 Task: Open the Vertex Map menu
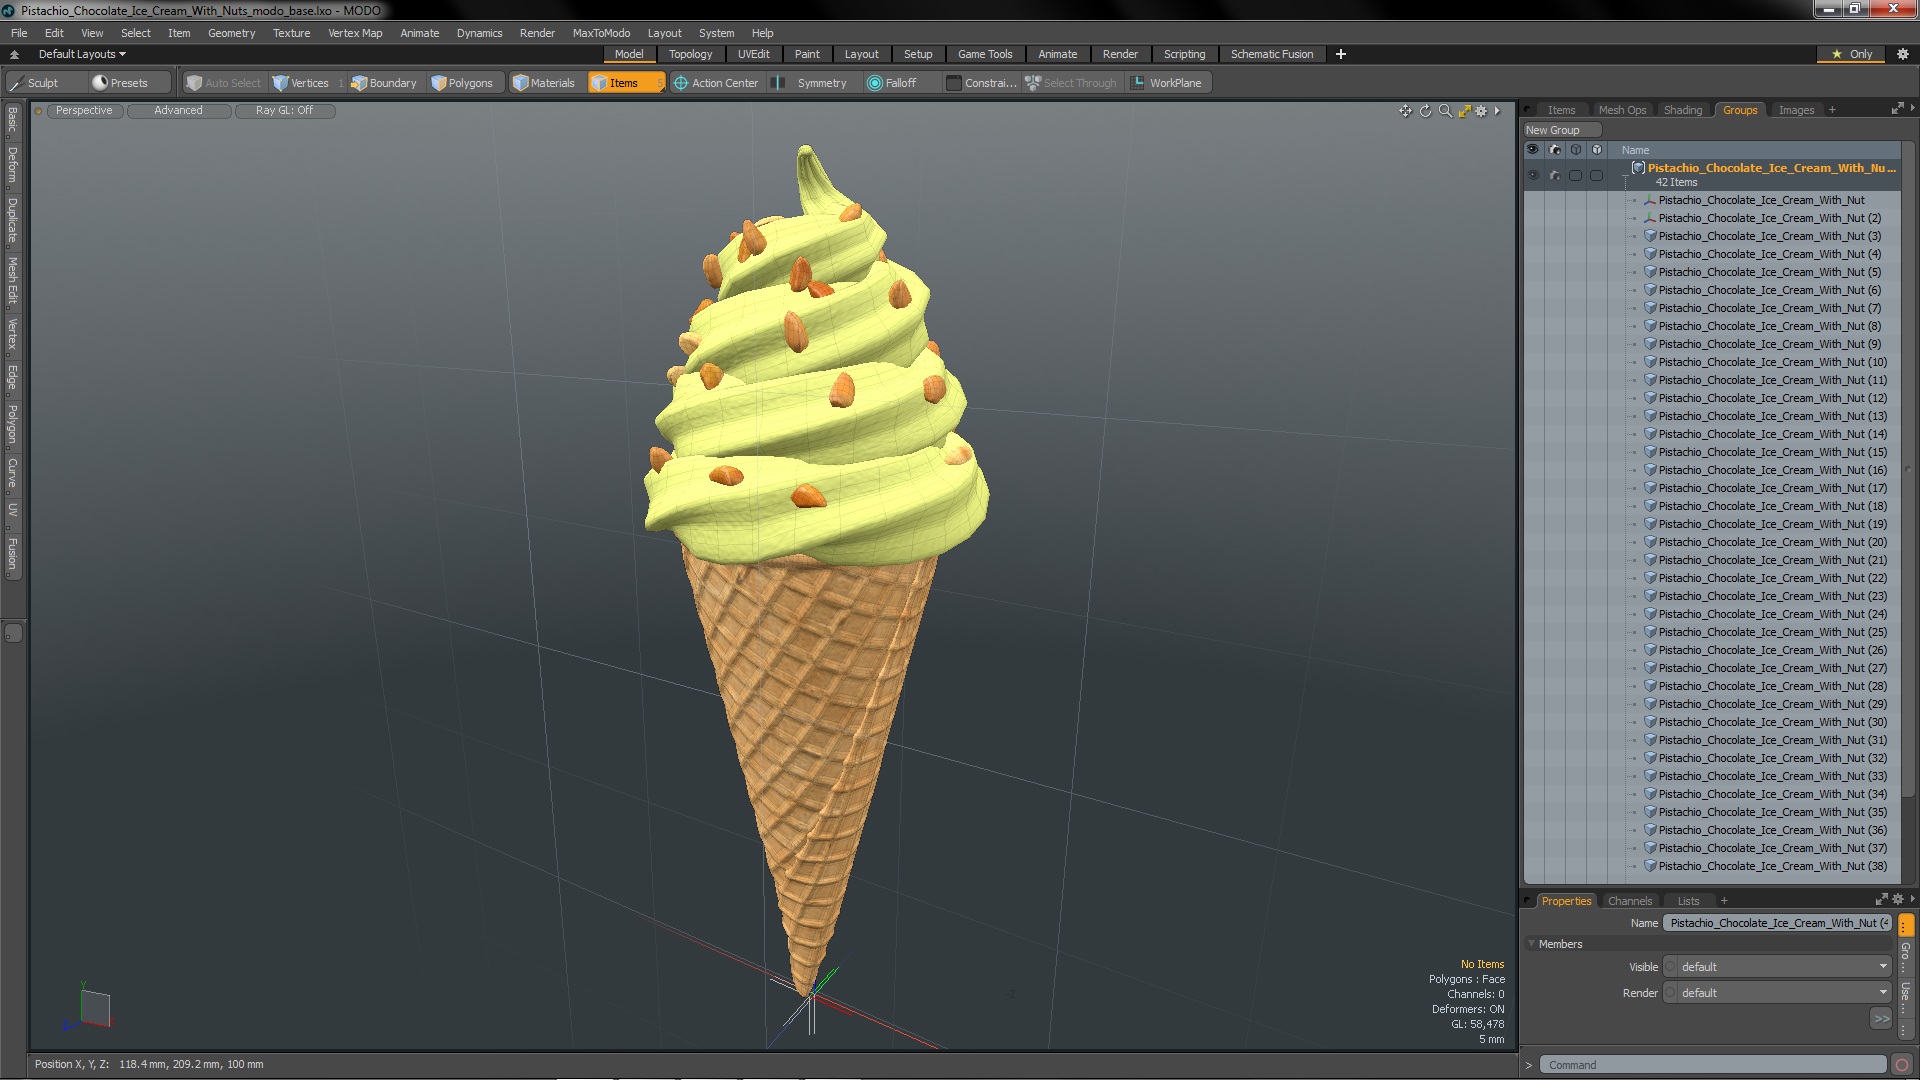tap(355, 33)
